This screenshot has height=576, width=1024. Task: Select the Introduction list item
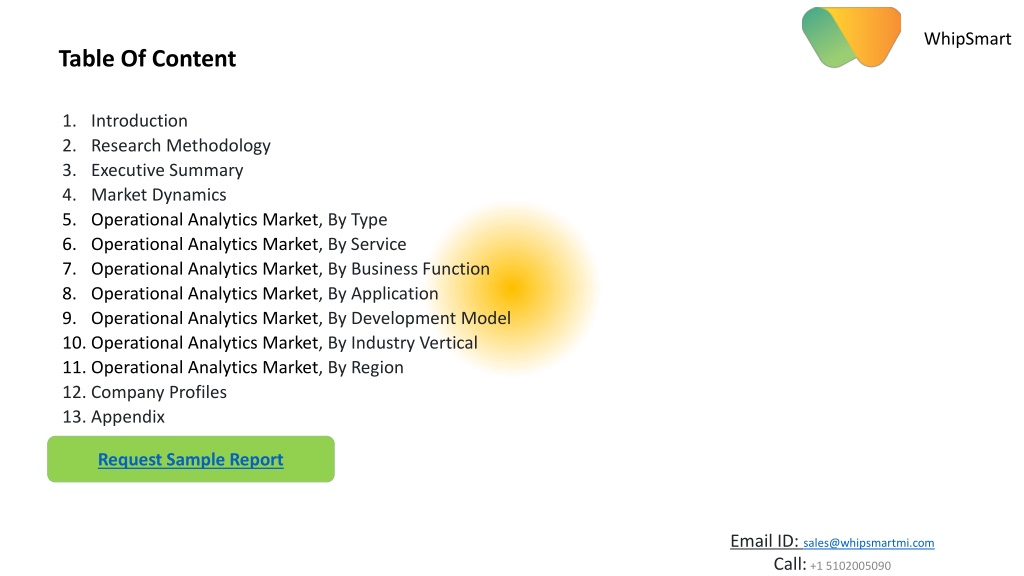click(139, 121)
